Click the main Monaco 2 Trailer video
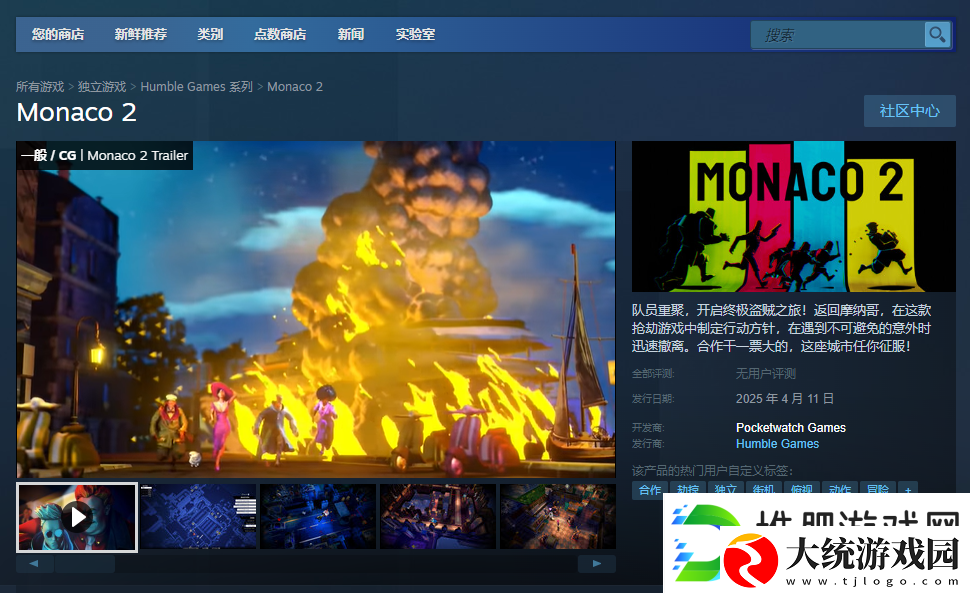 315,309
